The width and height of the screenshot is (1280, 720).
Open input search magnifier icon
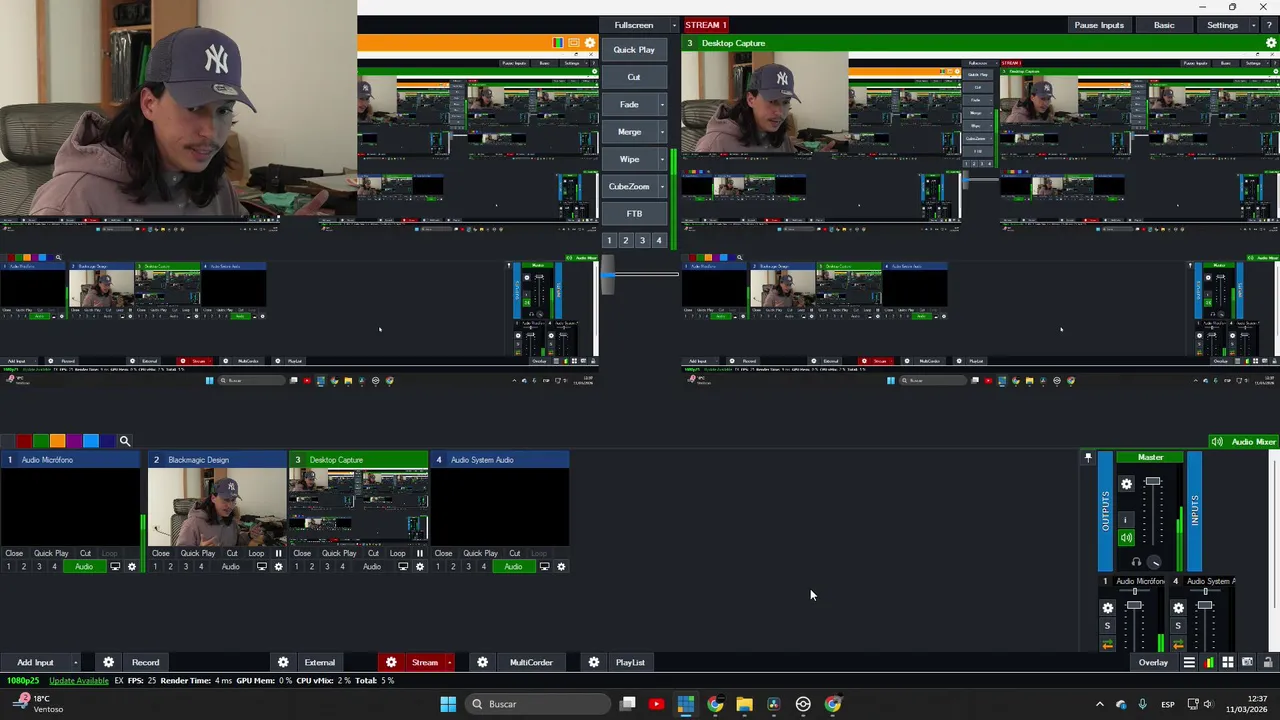pyautogui.click(x=125, y=441)
